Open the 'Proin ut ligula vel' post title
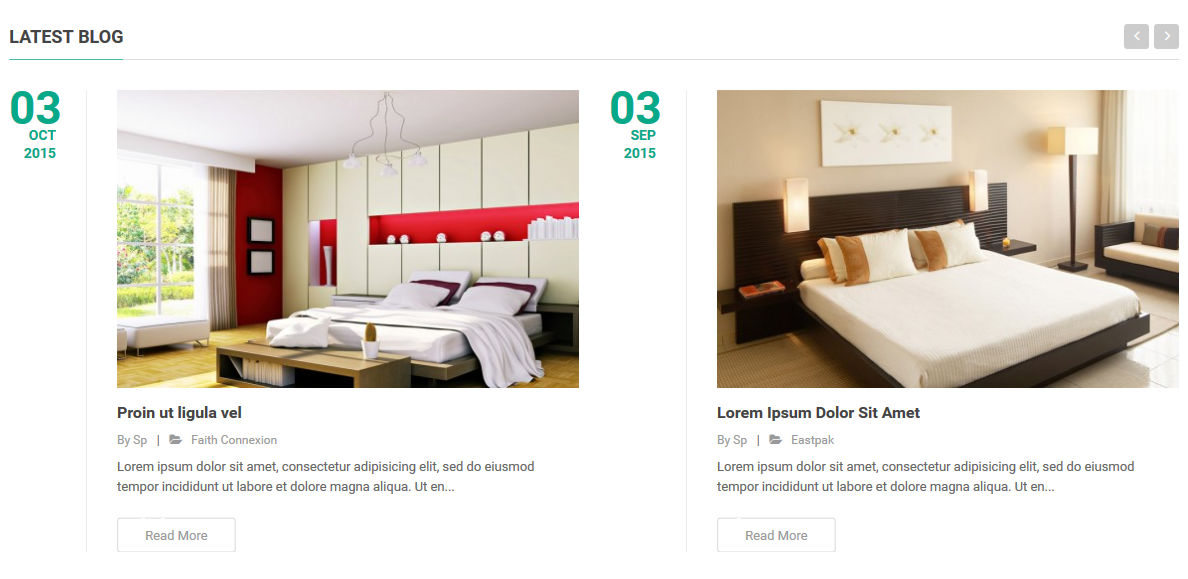This screenshot has width=1188, height=579. tap(180, 413)
